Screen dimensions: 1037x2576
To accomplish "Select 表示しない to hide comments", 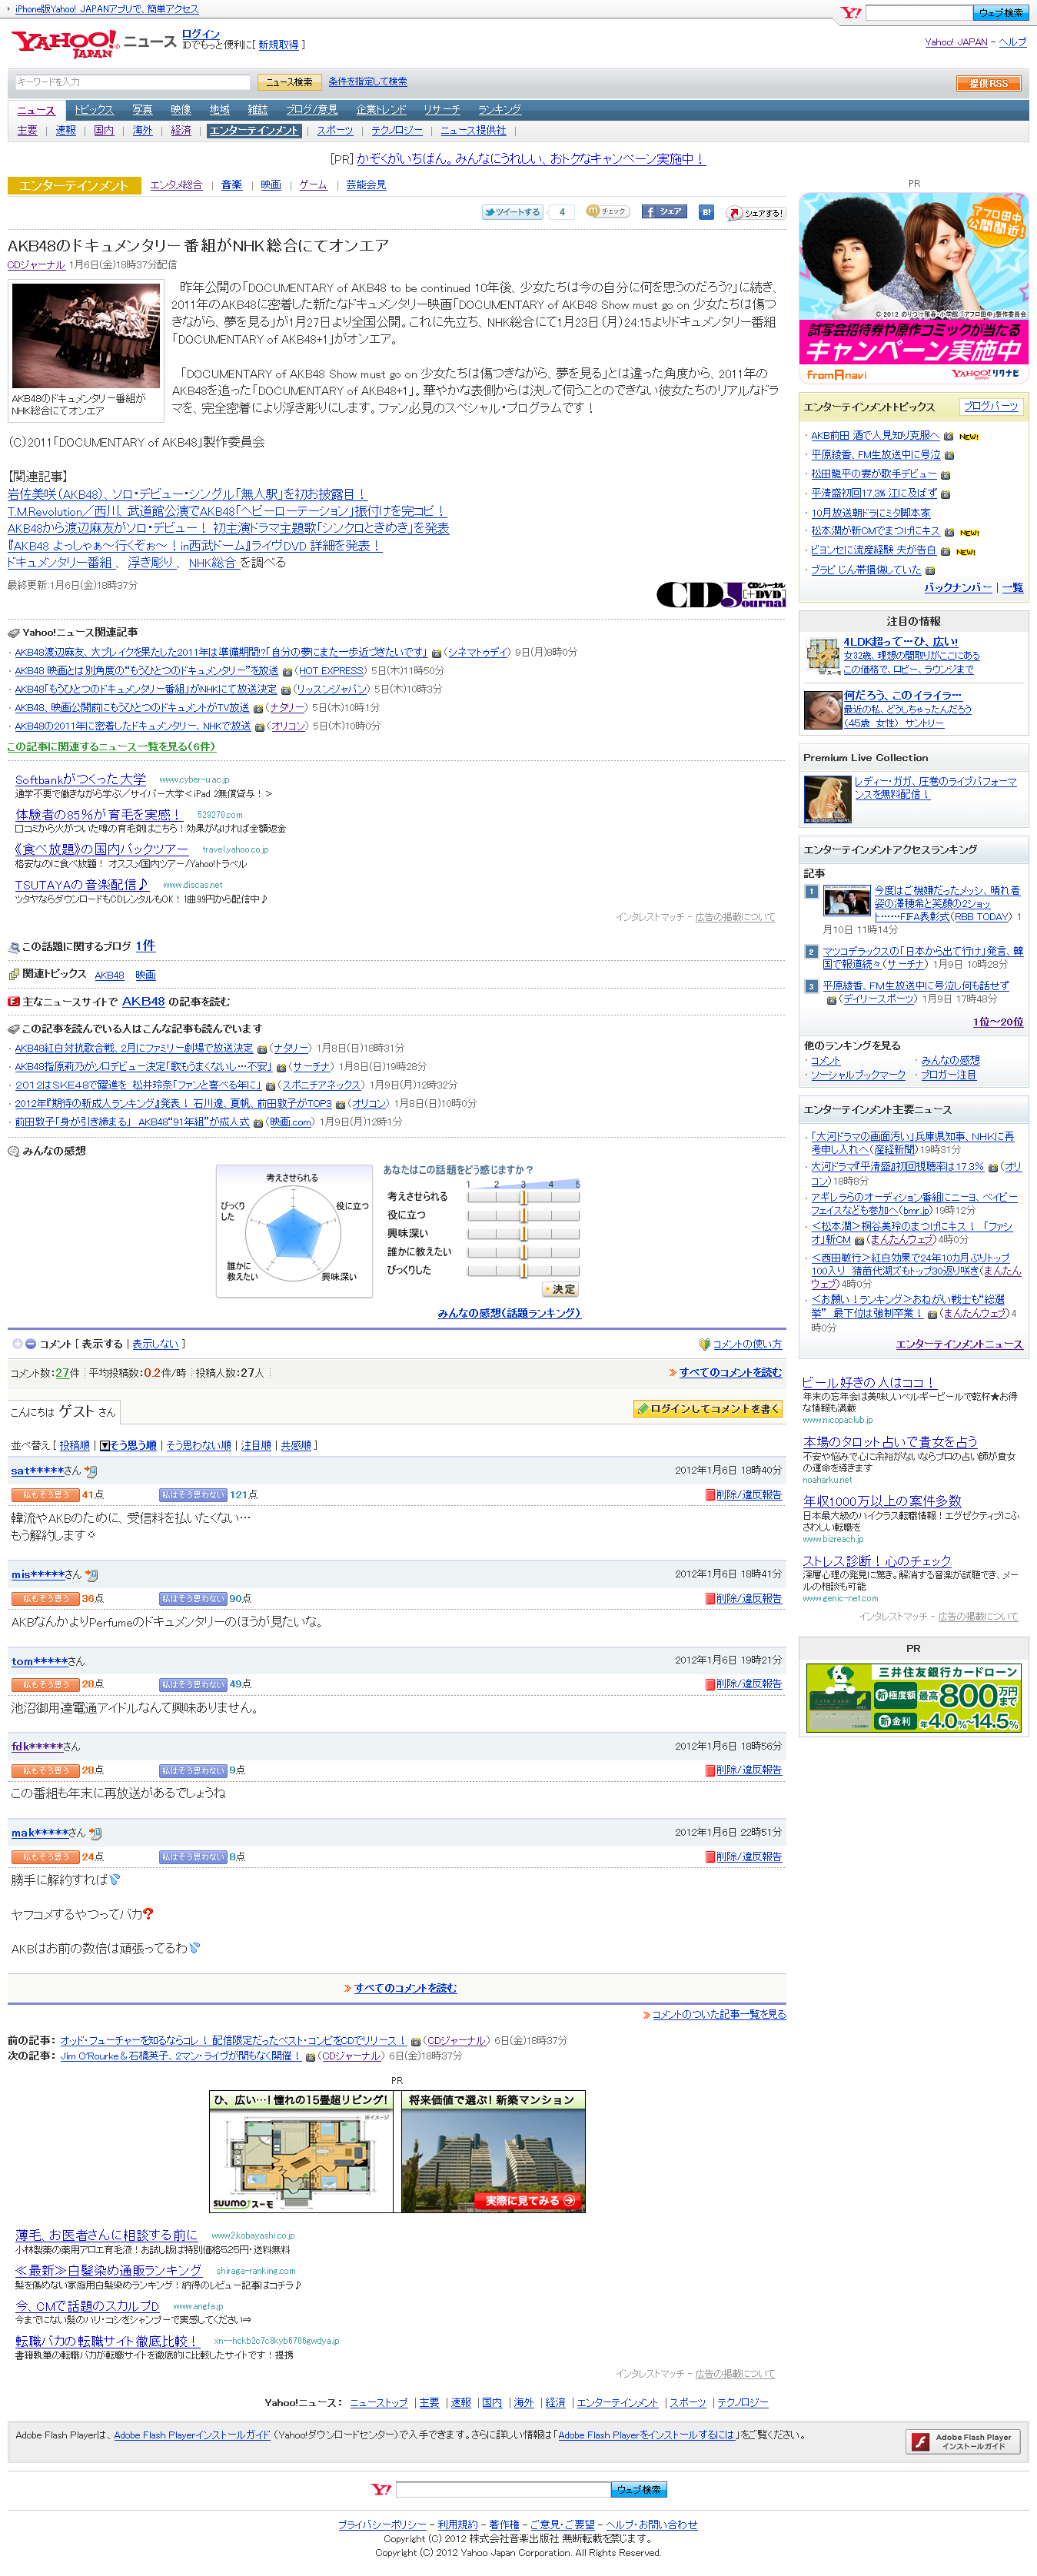I will [x=155, y=1344].
